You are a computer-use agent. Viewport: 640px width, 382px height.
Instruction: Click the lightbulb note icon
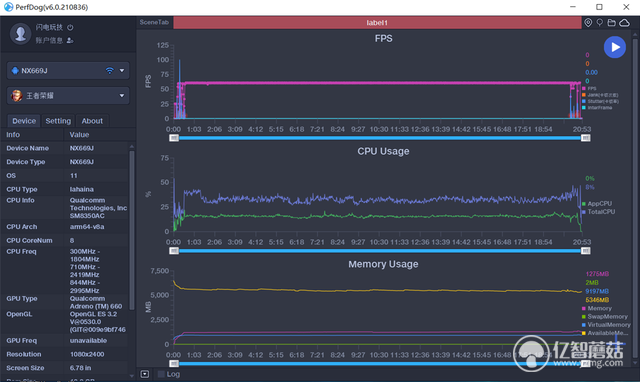(600, 23)
